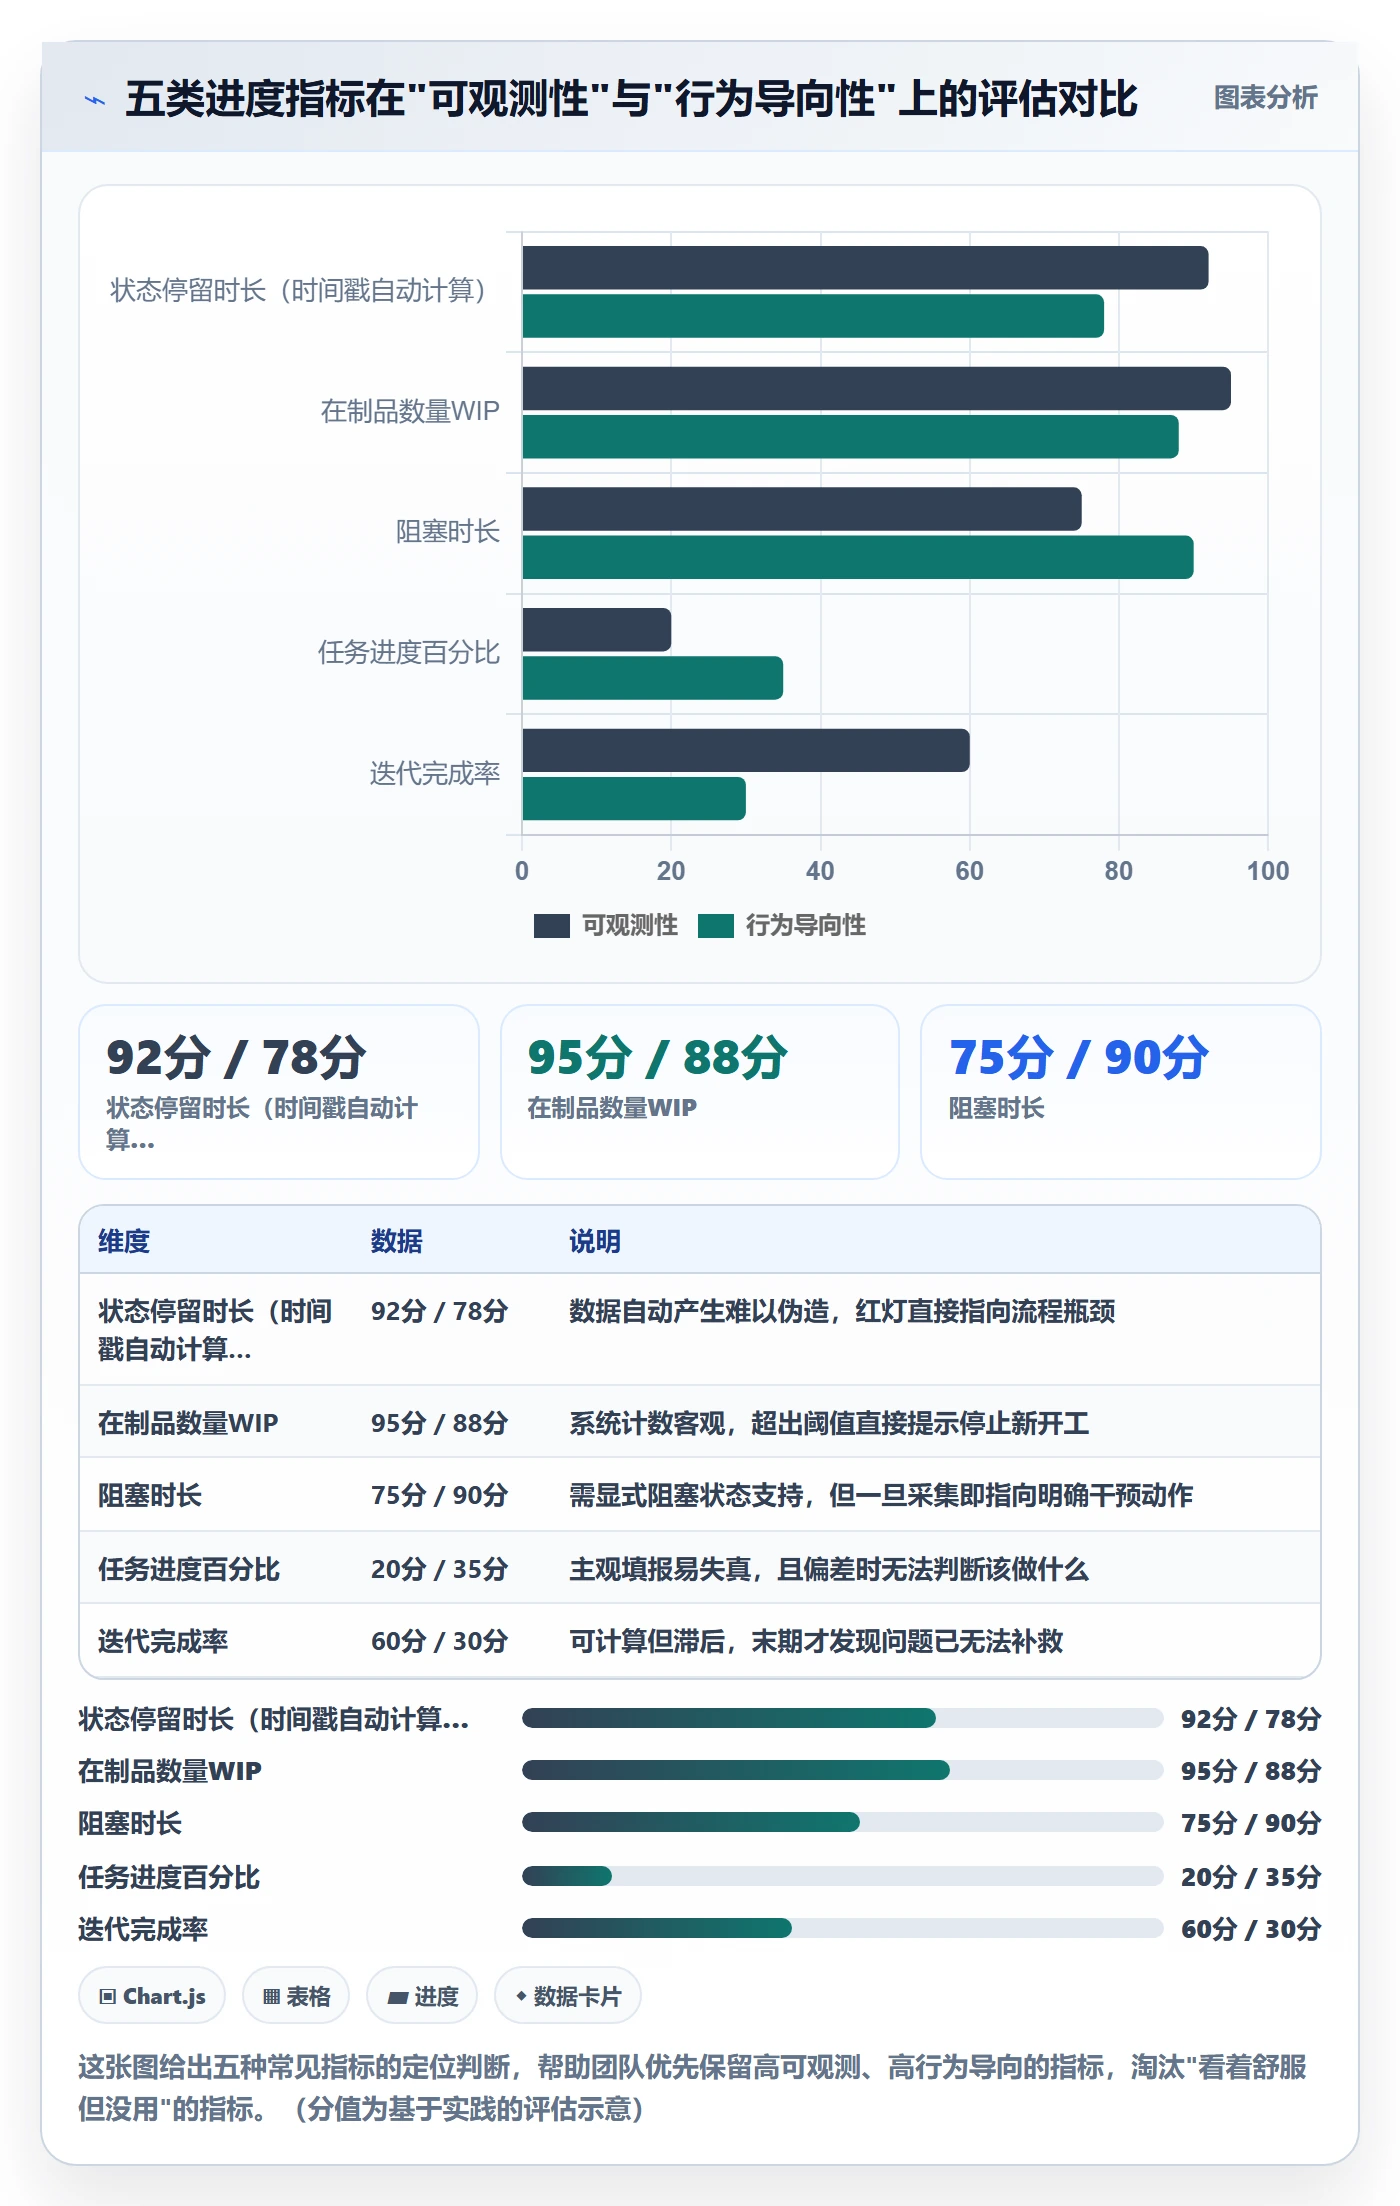Click the chart y-axis label 任务进度百分比

408,653
